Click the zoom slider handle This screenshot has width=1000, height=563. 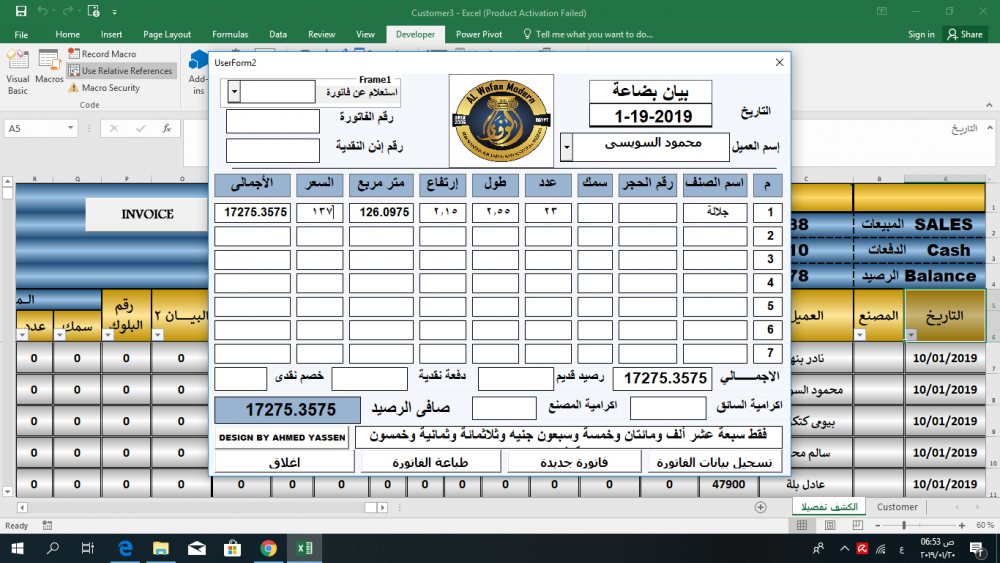click(x=904, y=525)
